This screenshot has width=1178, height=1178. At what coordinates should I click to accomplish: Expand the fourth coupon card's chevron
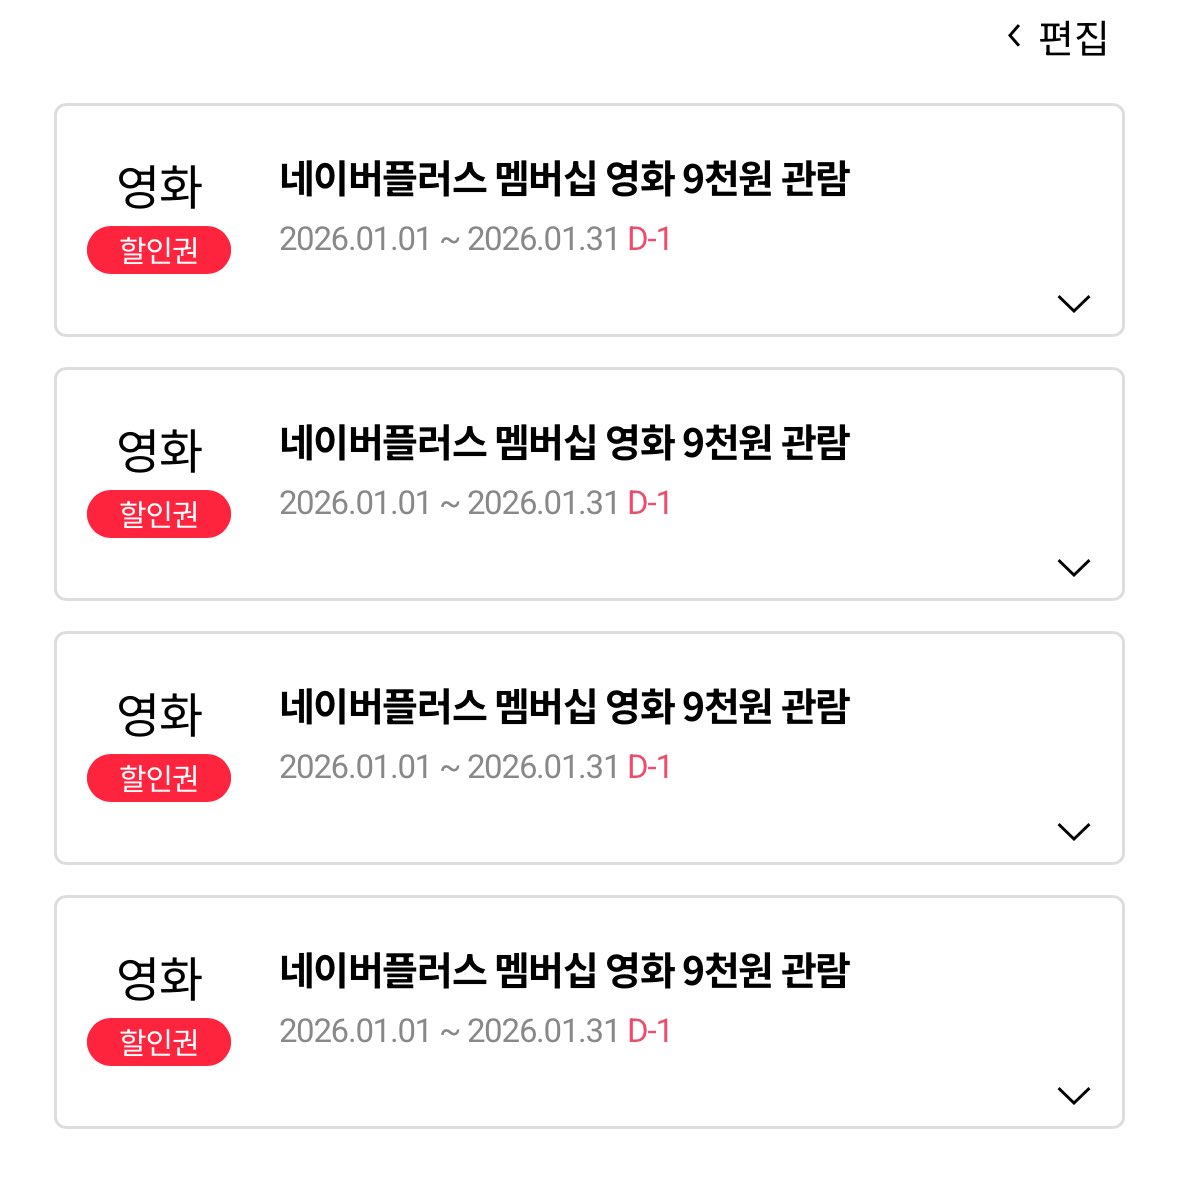(1073, 1095)
